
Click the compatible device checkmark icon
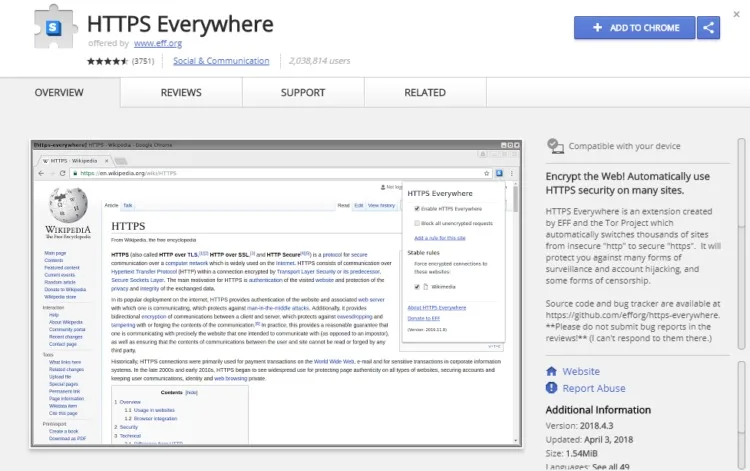point(555,146)
